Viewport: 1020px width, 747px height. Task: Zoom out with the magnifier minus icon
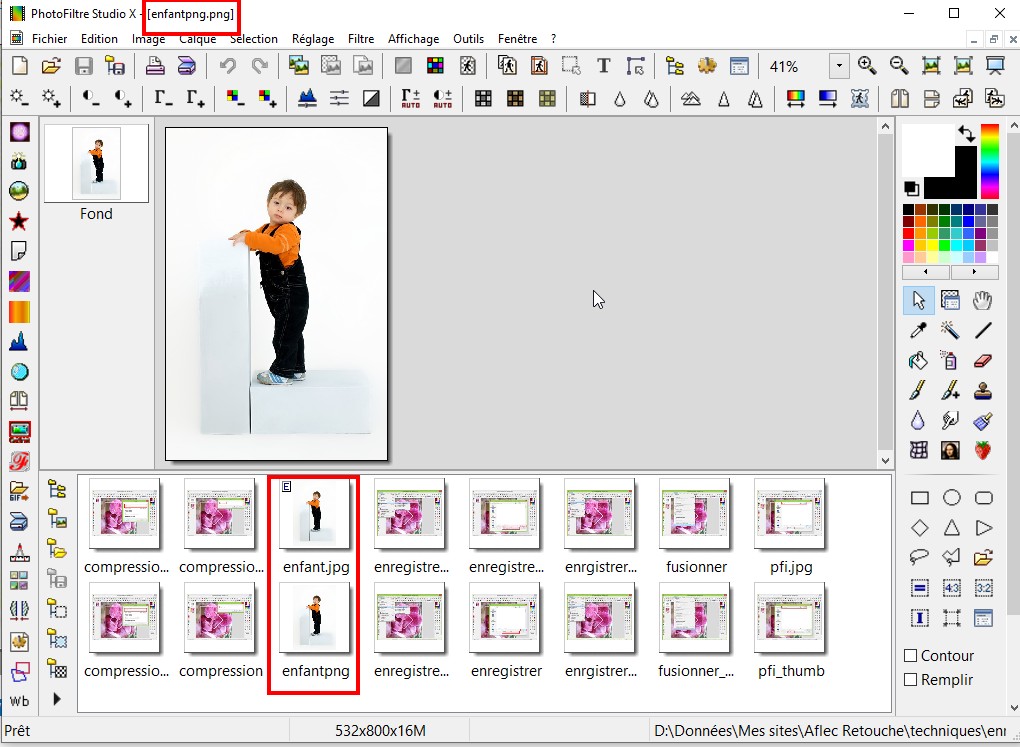point(899,66)
